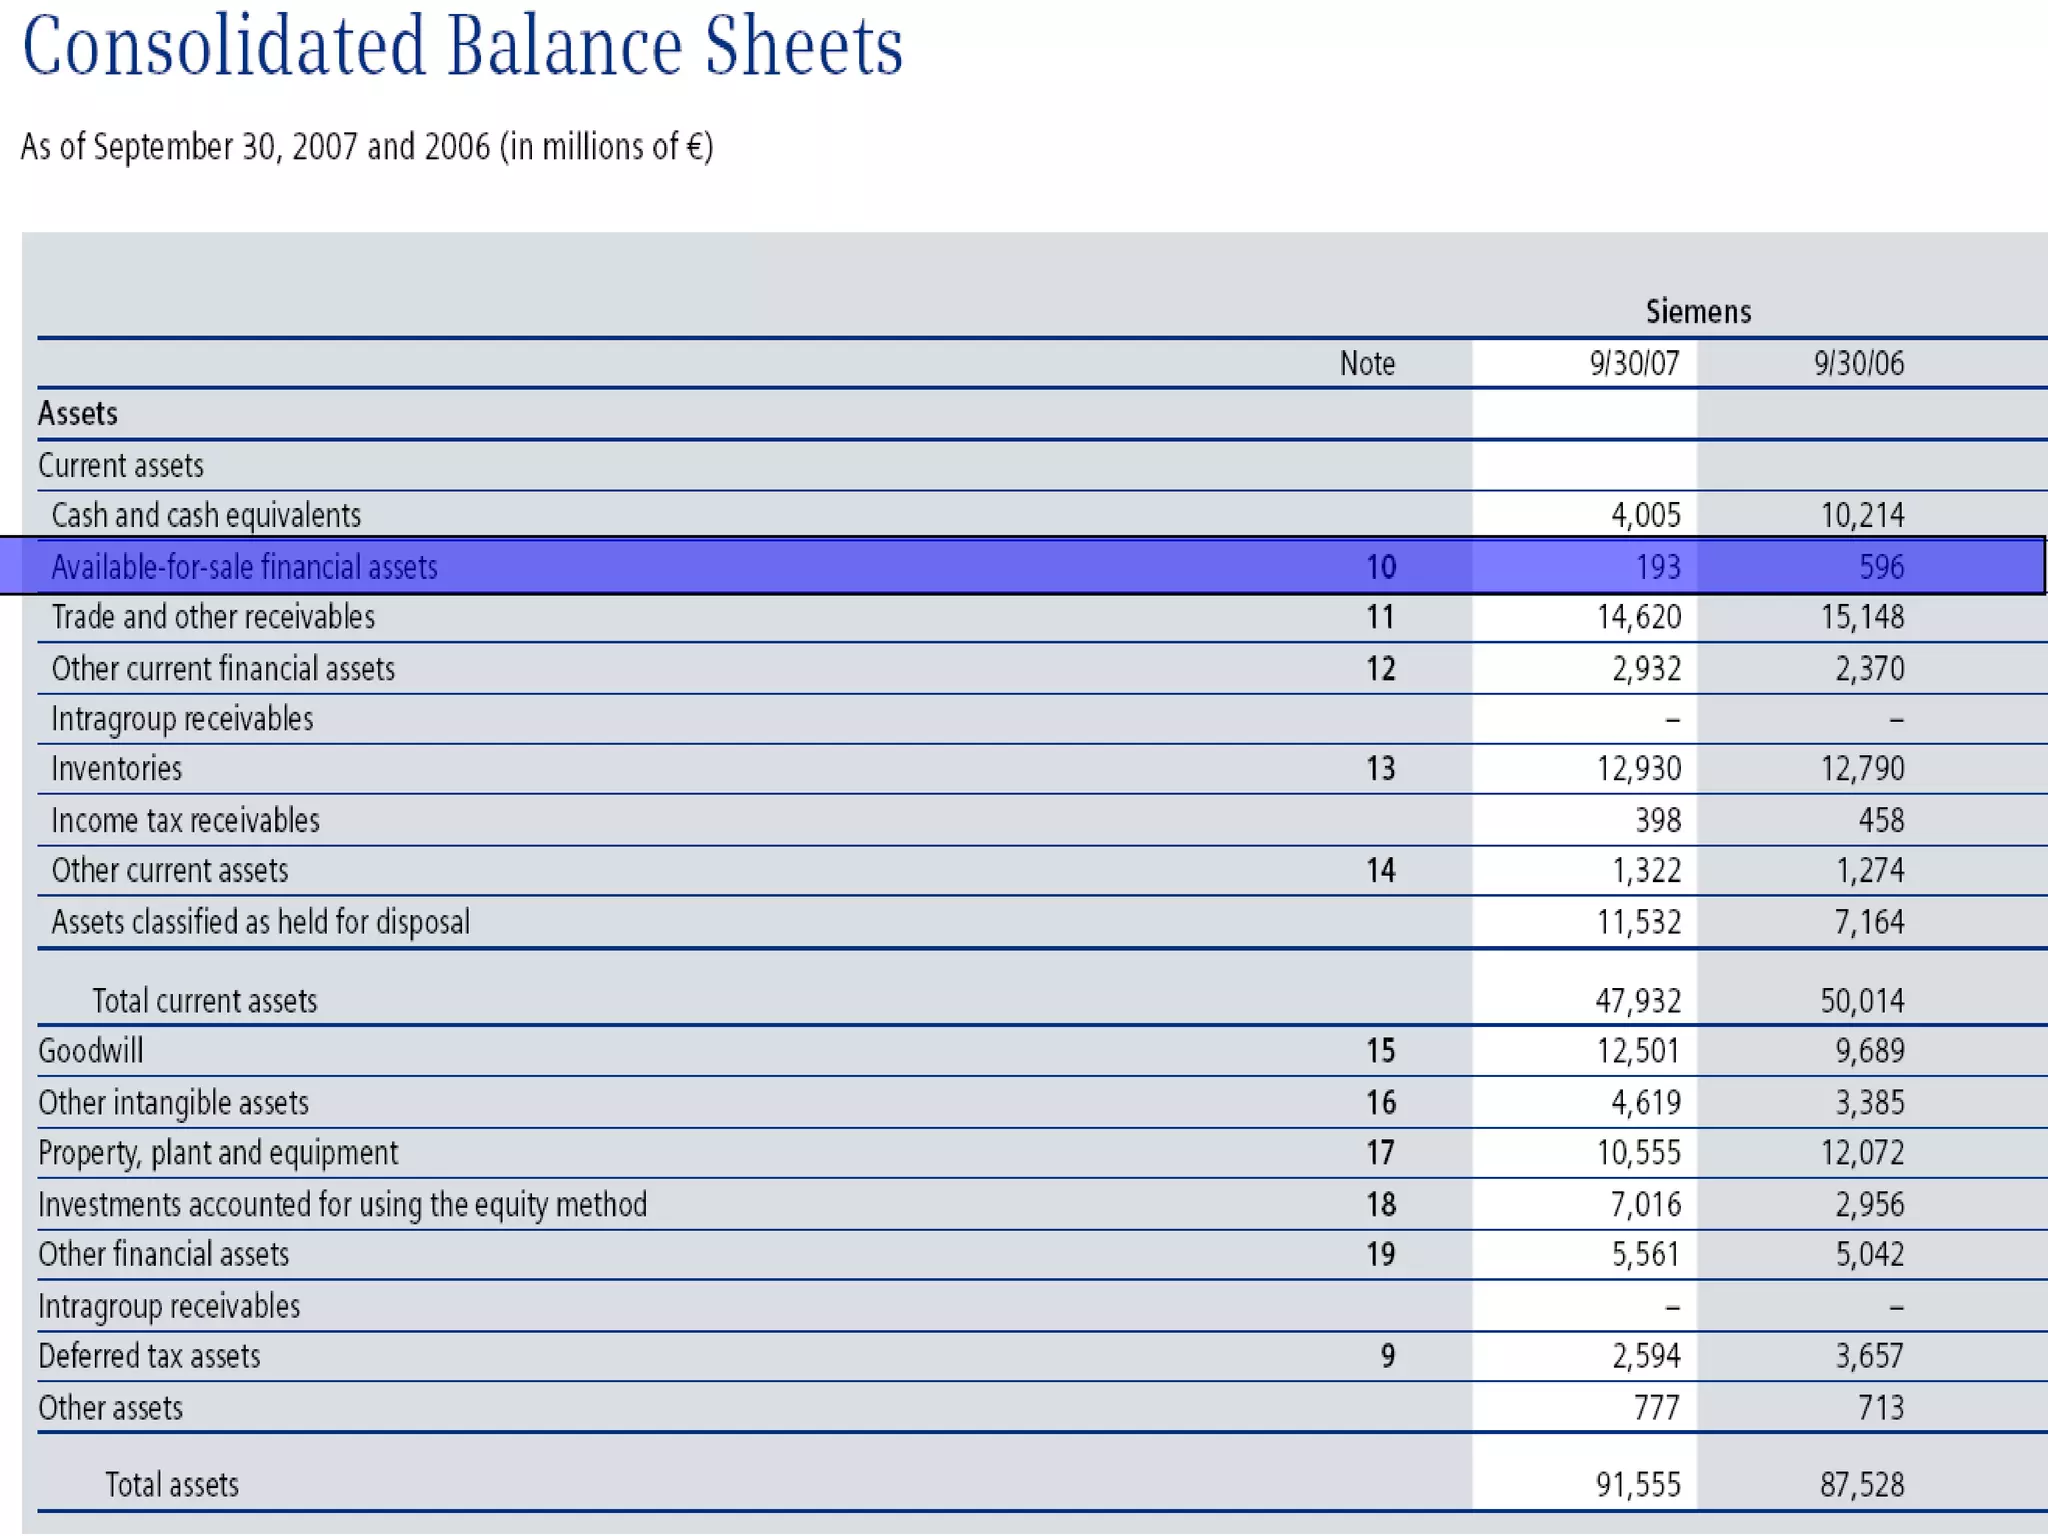Click the Total current assets label
The image size is (2048, 1536).
pyautogui.click(x=204, y=1001)
